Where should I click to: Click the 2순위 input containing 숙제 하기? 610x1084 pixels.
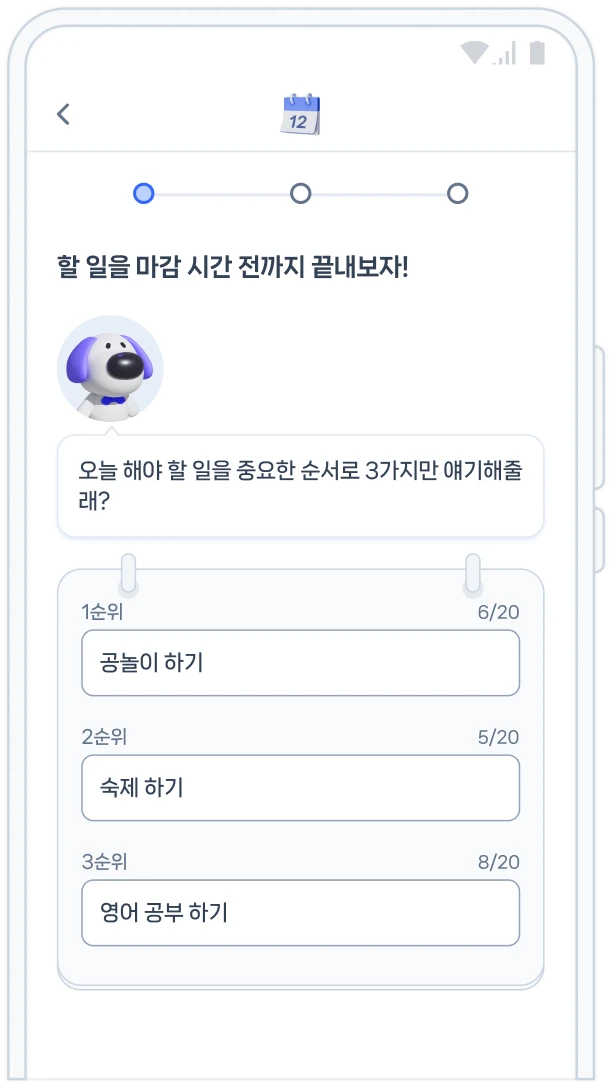click(300, 788)
